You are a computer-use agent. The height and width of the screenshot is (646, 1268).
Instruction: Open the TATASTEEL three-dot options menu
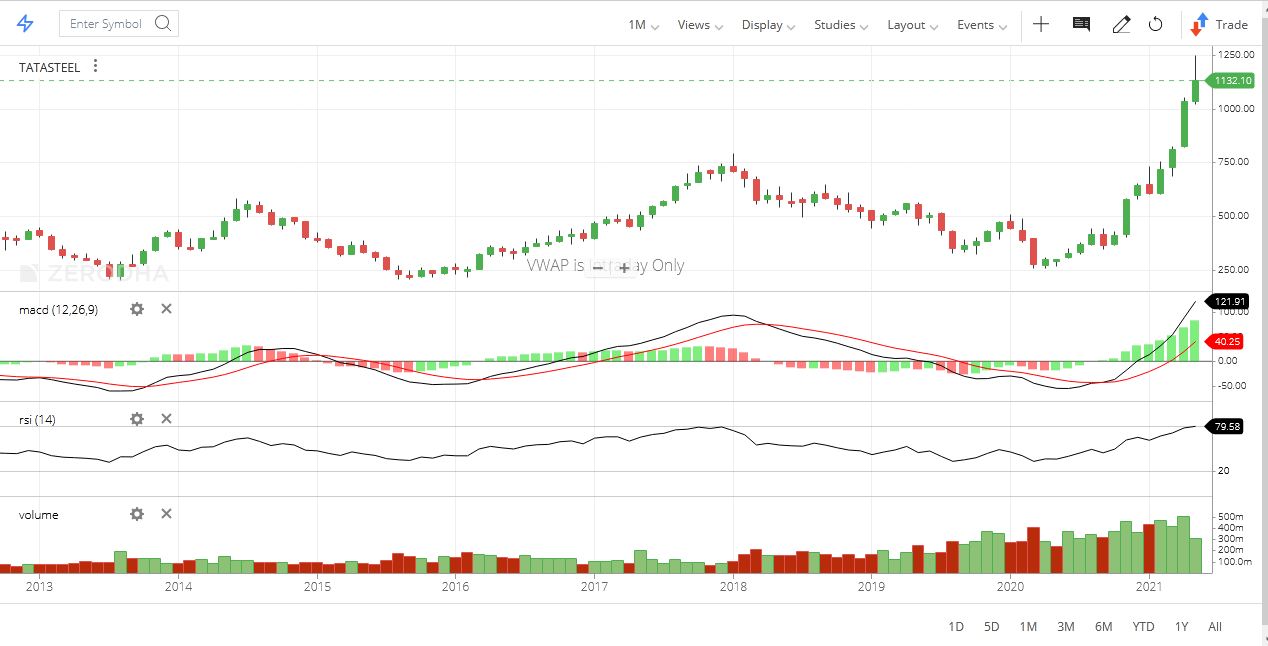tap(95, 65)
